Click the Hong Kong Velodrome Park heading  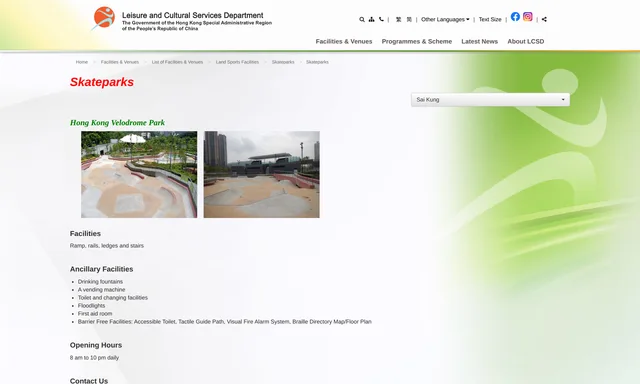point(117,122)
